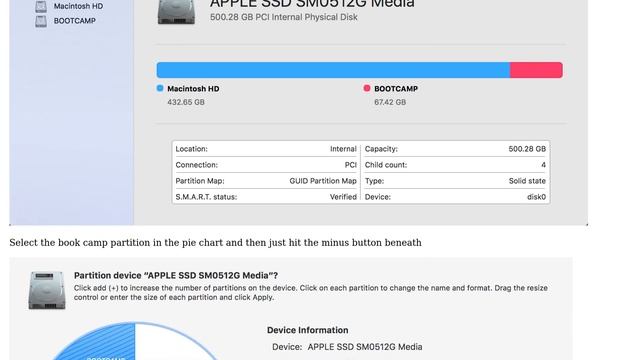The width and height of the screenshot is (640, 360).
Task: Click the Type Solid state value
Action: pos(527,181)
